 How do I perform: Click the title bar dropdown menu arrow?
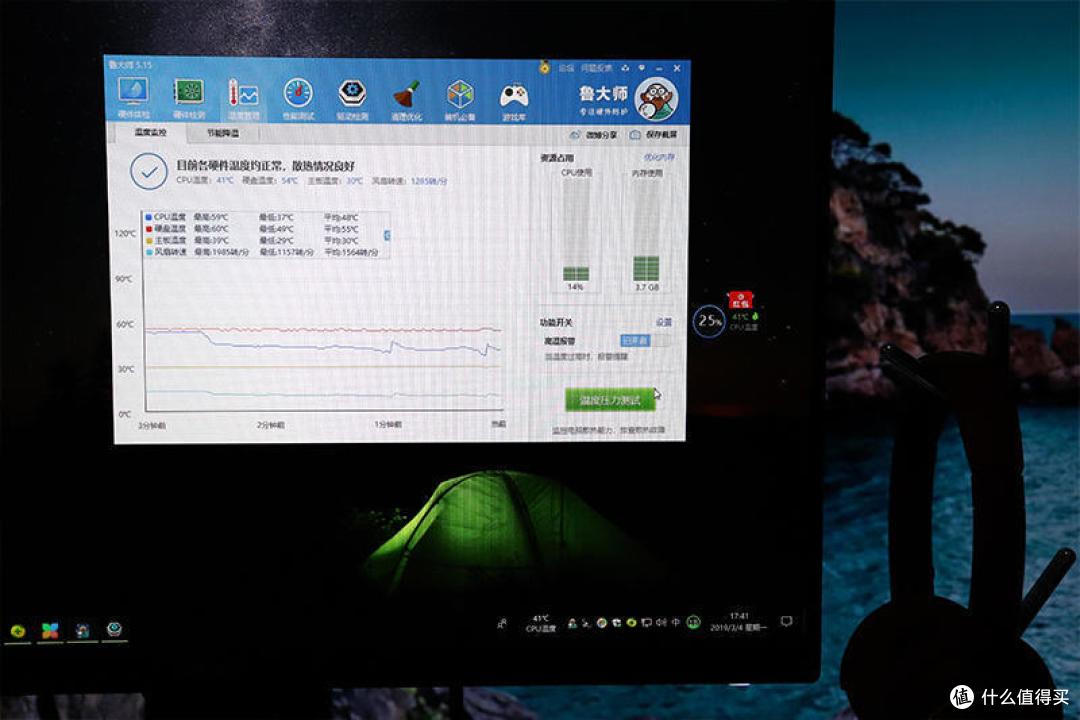tap(641, 68)
